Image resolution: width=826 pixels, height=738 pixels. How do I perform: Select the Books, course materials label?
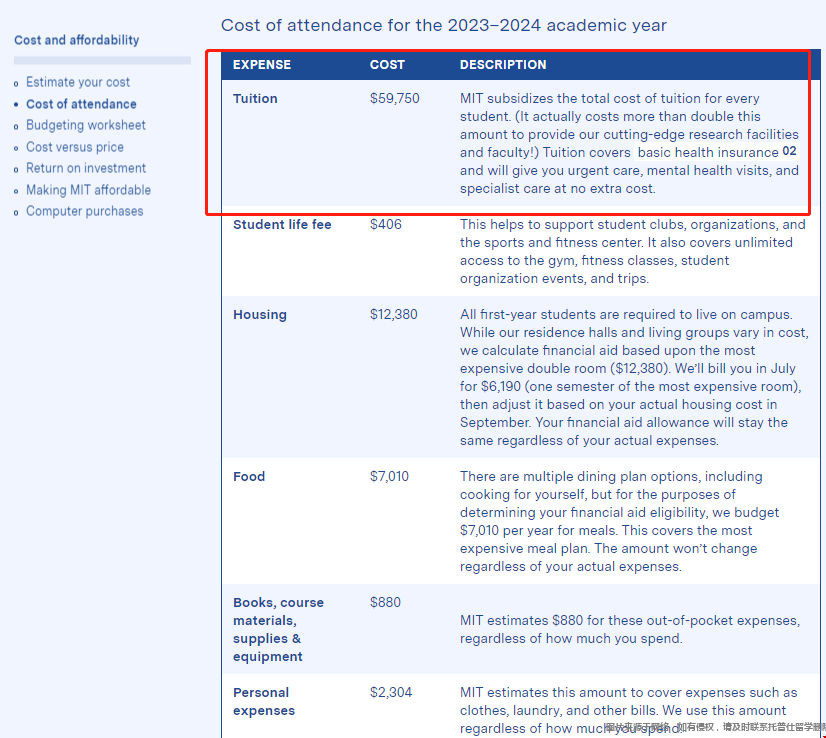pos(278,629)
